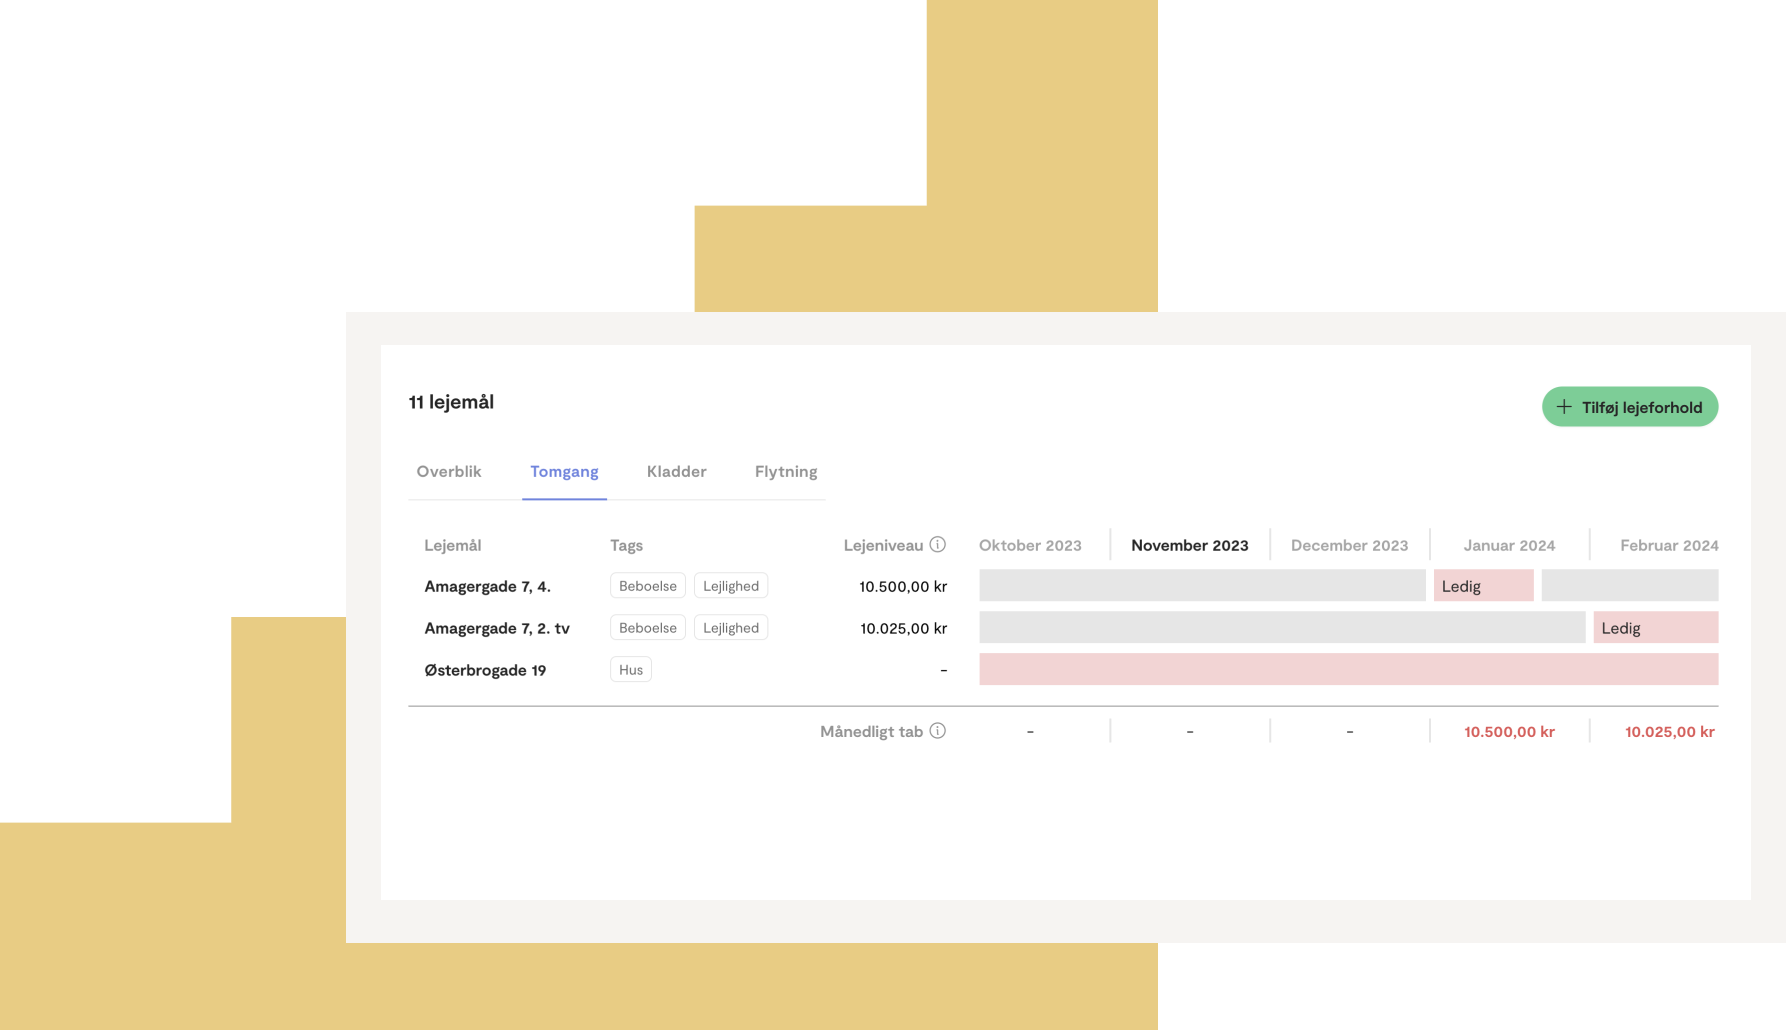Viewport: 1786px width, 1031px height.
Task: Select the Tomgang tab
Action: coord(564,472)
